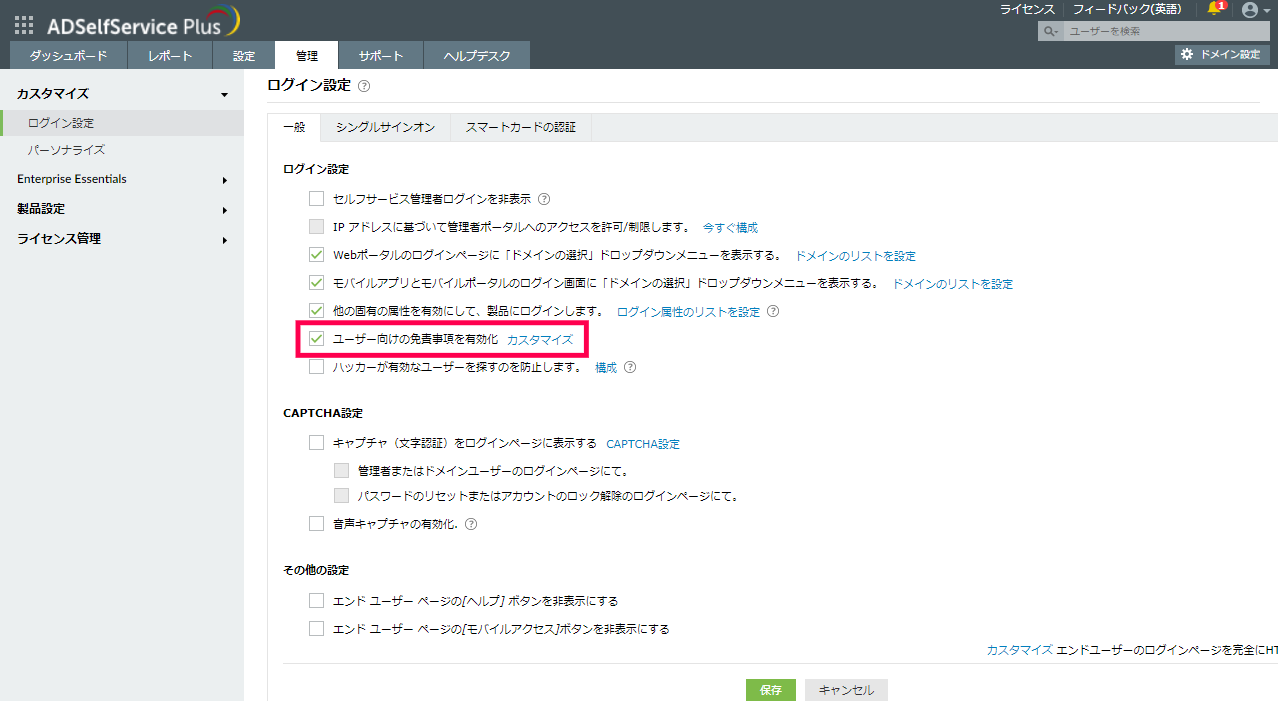Open the ダッシュボード tab
Screen dimensions: 1278x701
pyautogui.click(x=68, y=56)
